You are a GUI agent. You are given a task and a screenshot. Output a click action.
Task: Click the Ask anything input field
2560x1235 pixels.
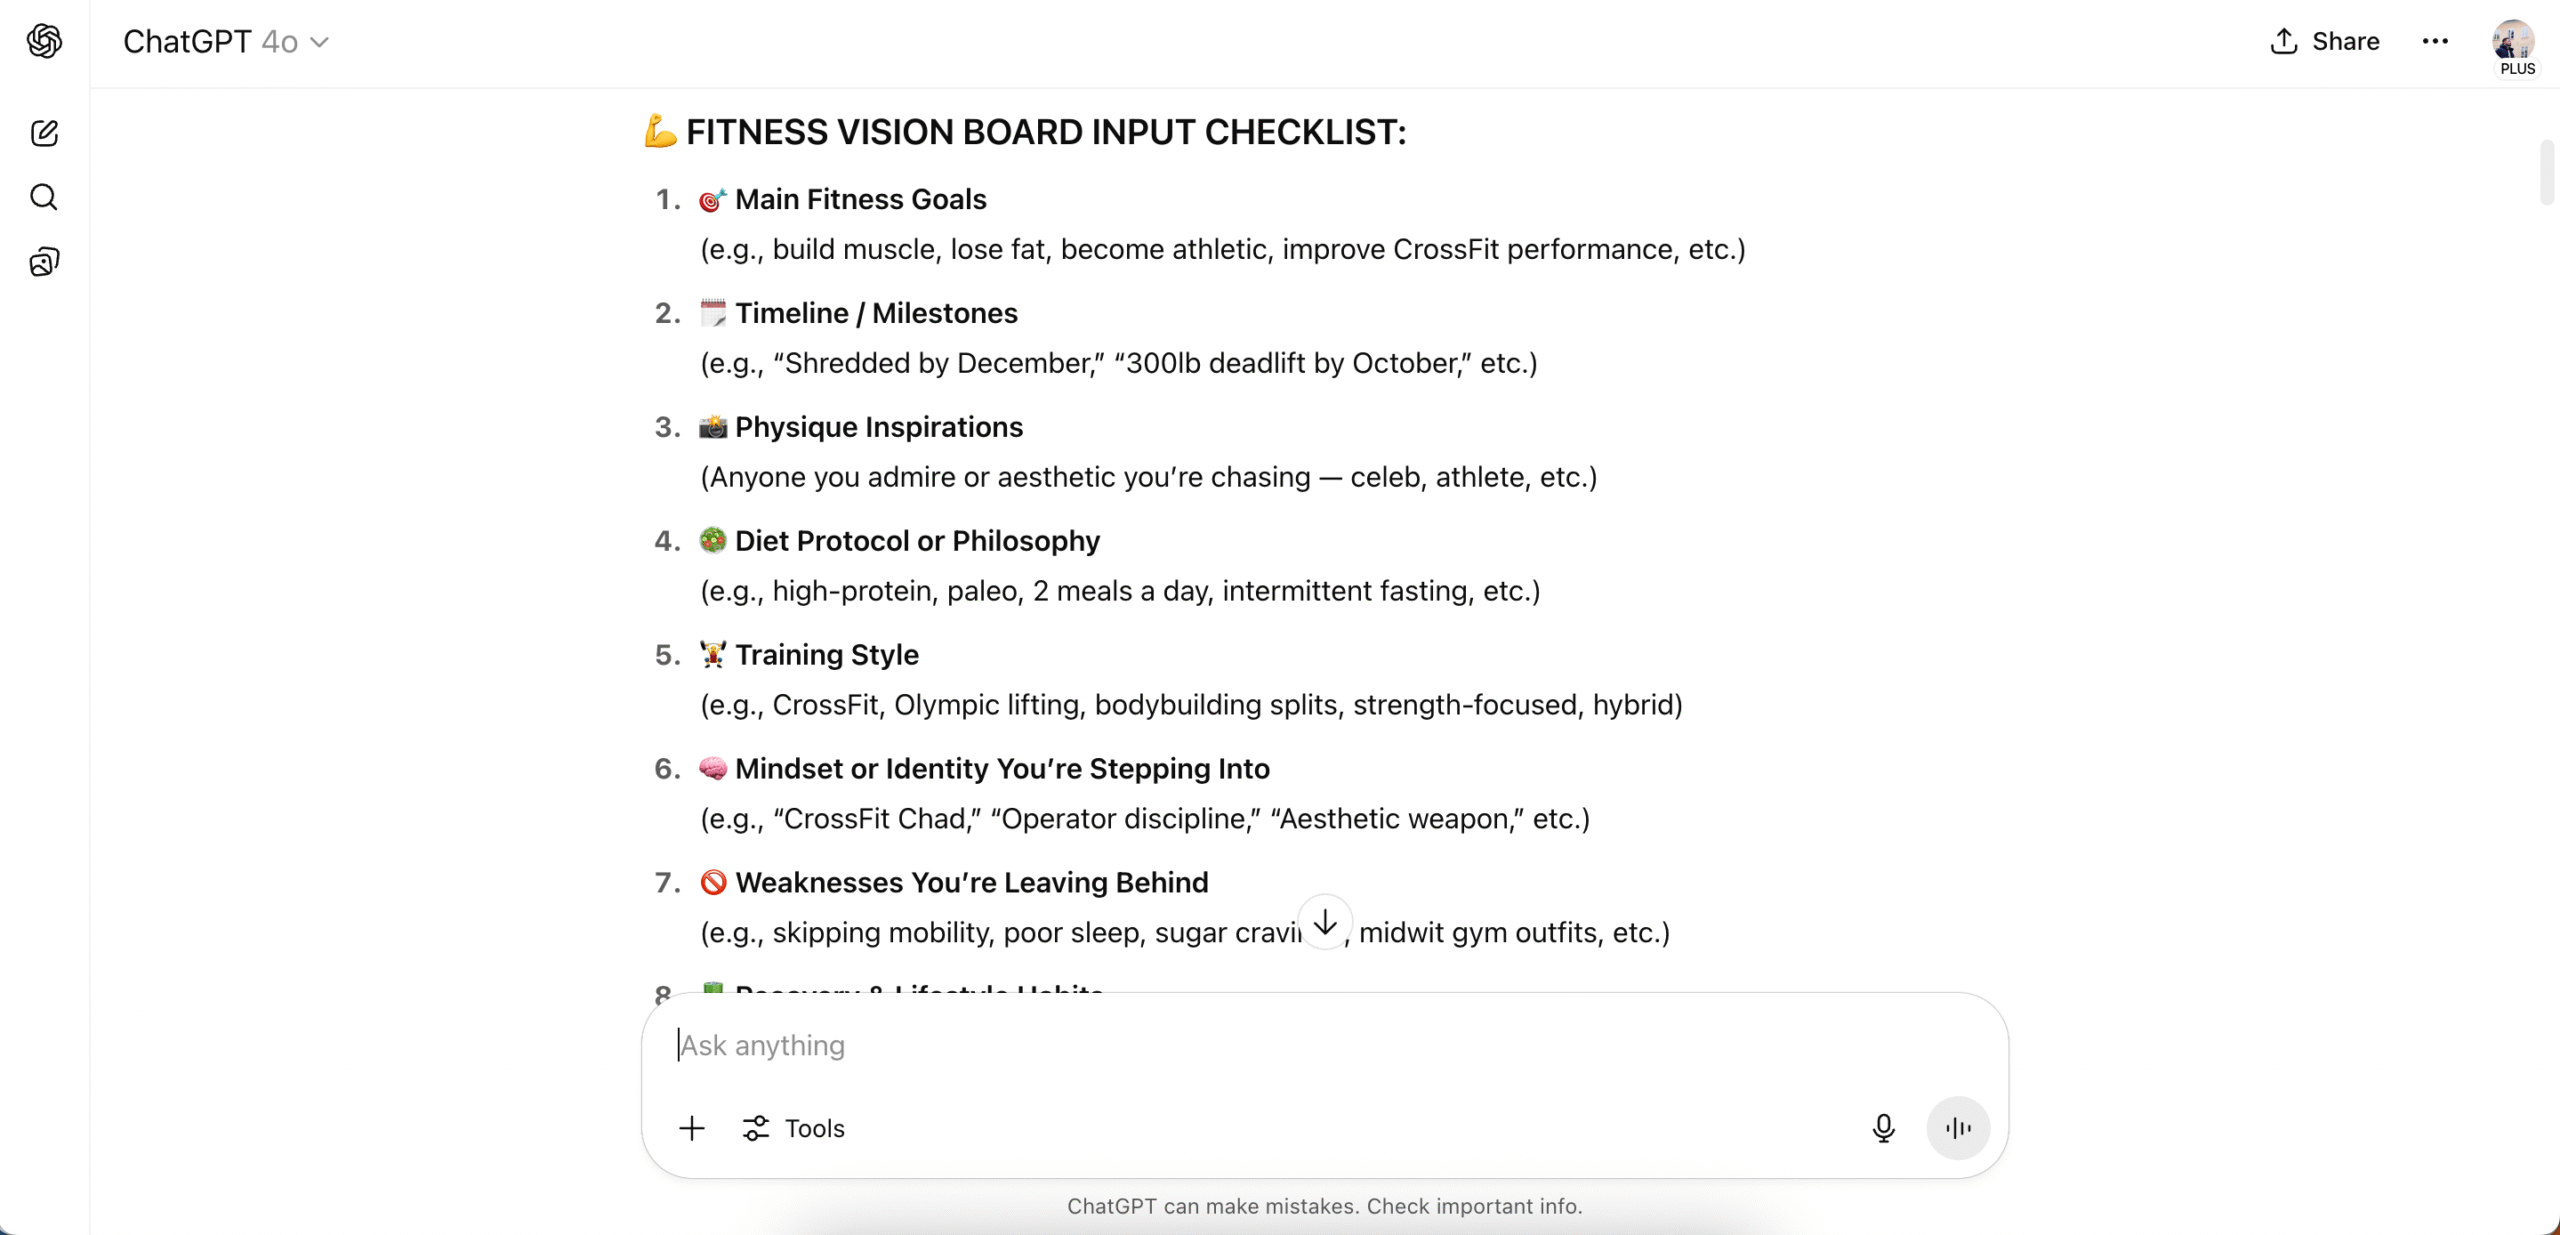[1324, 1046]
